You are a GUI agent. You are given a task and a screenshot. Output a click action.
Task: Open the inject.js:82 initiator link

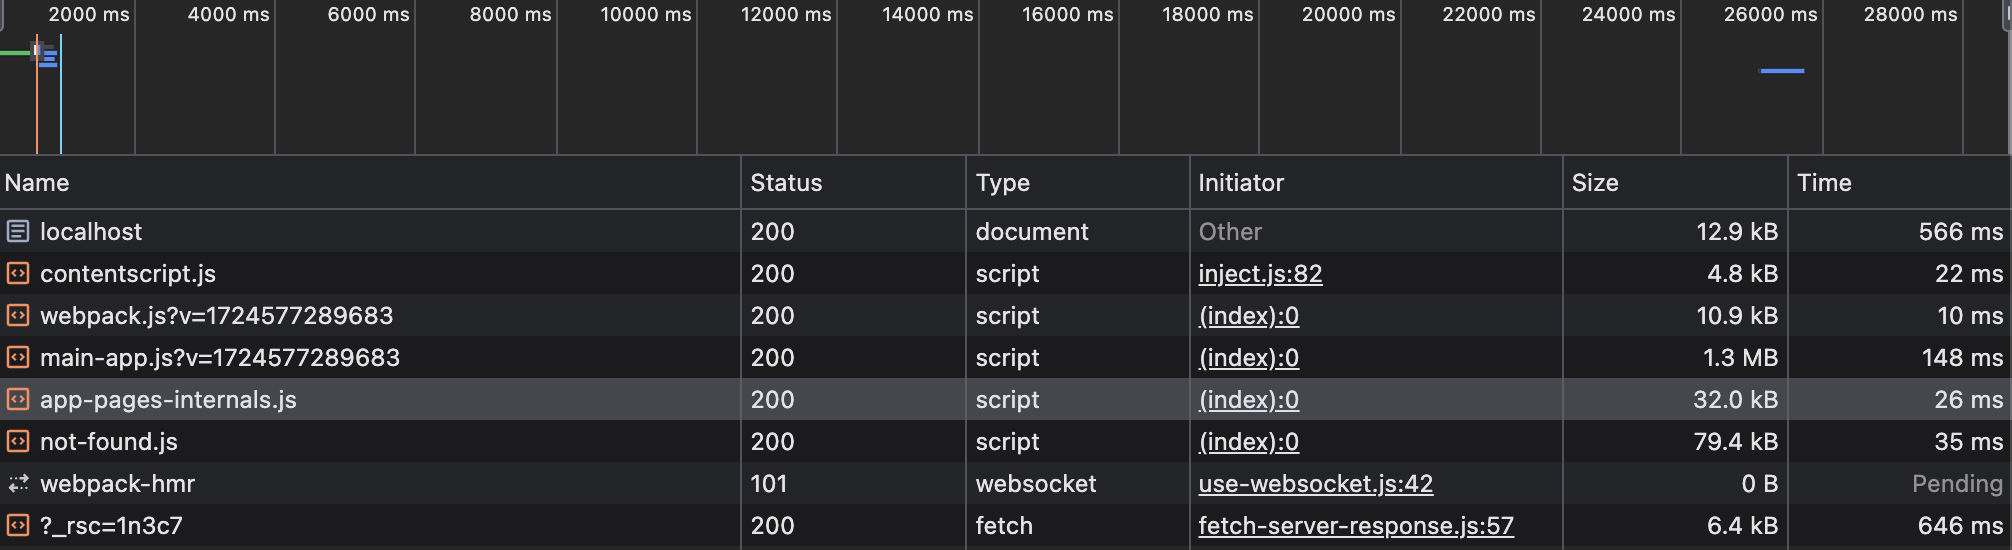point(1260,274)
